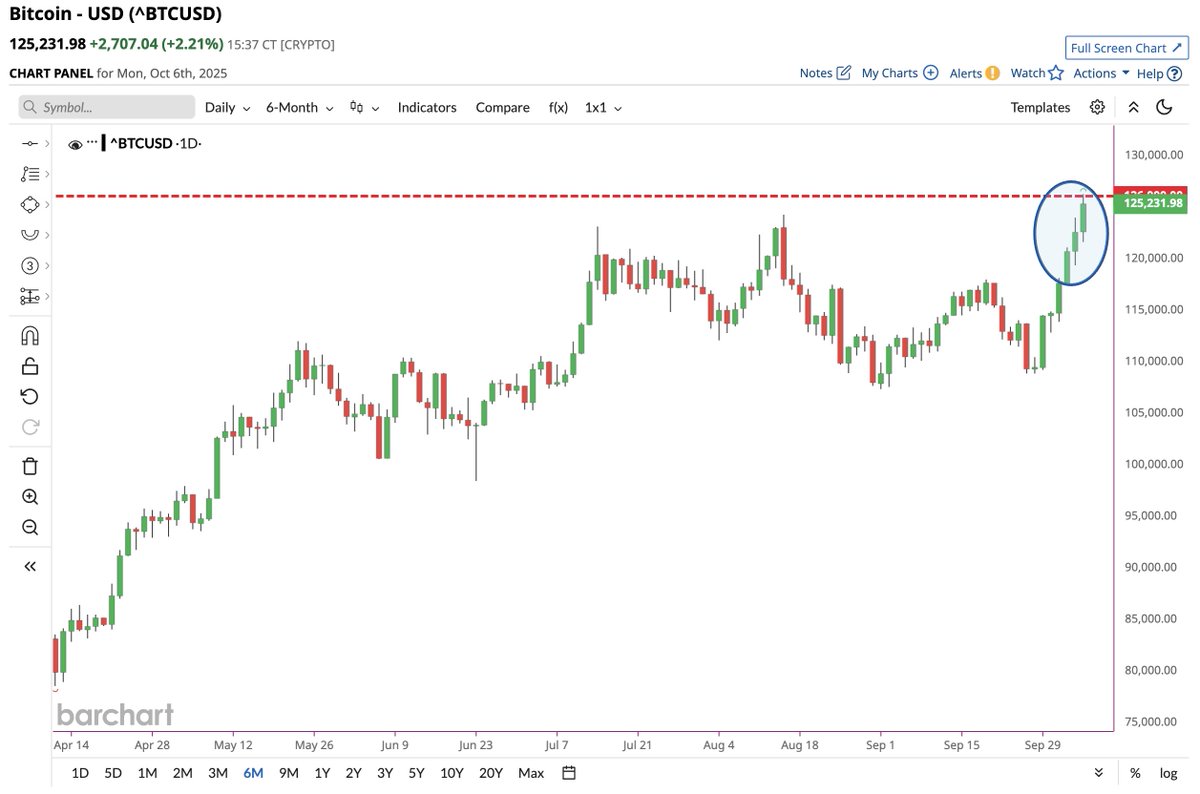Open the 6-Month period dropdown

299,107
